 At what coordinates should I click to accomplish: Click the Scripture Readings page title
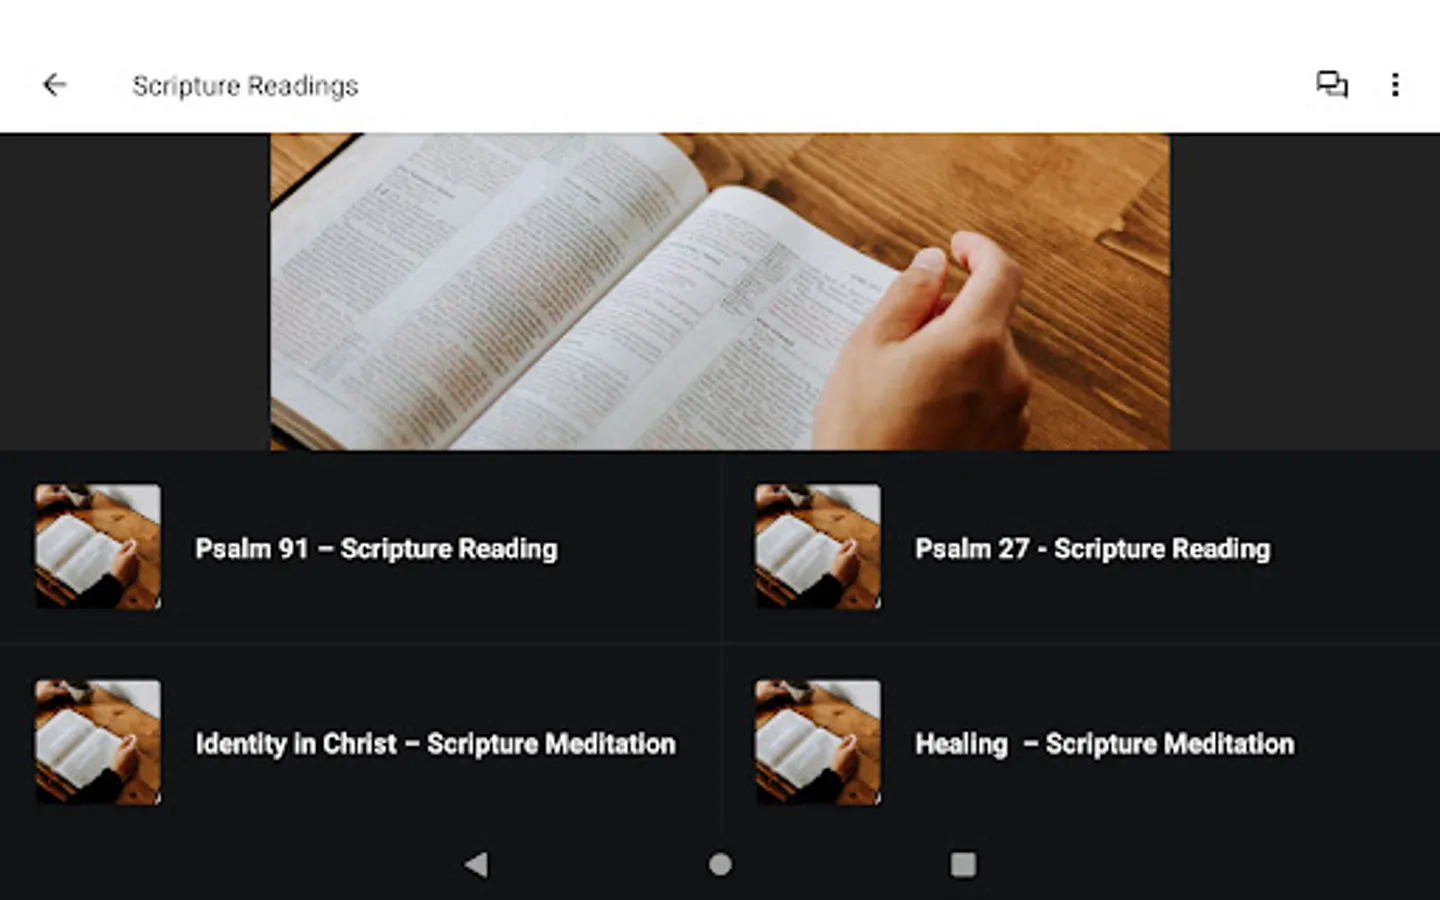point(245,86)
